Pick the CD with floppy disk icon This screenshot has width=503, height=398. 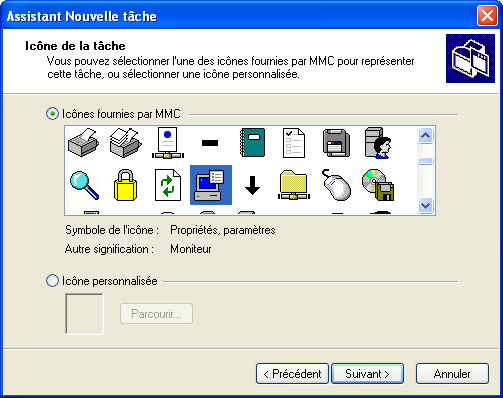(378, 185)
